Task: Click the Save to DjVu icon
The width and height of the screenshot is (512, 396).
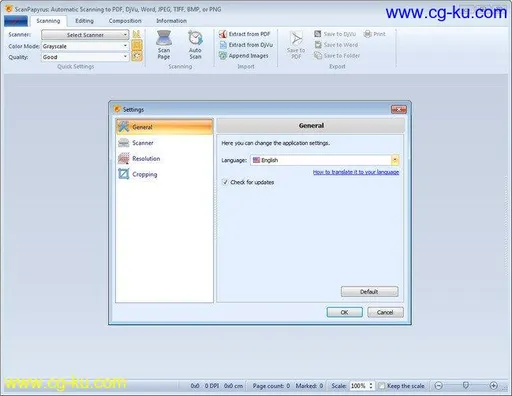Action: click(x=318, y=34)
